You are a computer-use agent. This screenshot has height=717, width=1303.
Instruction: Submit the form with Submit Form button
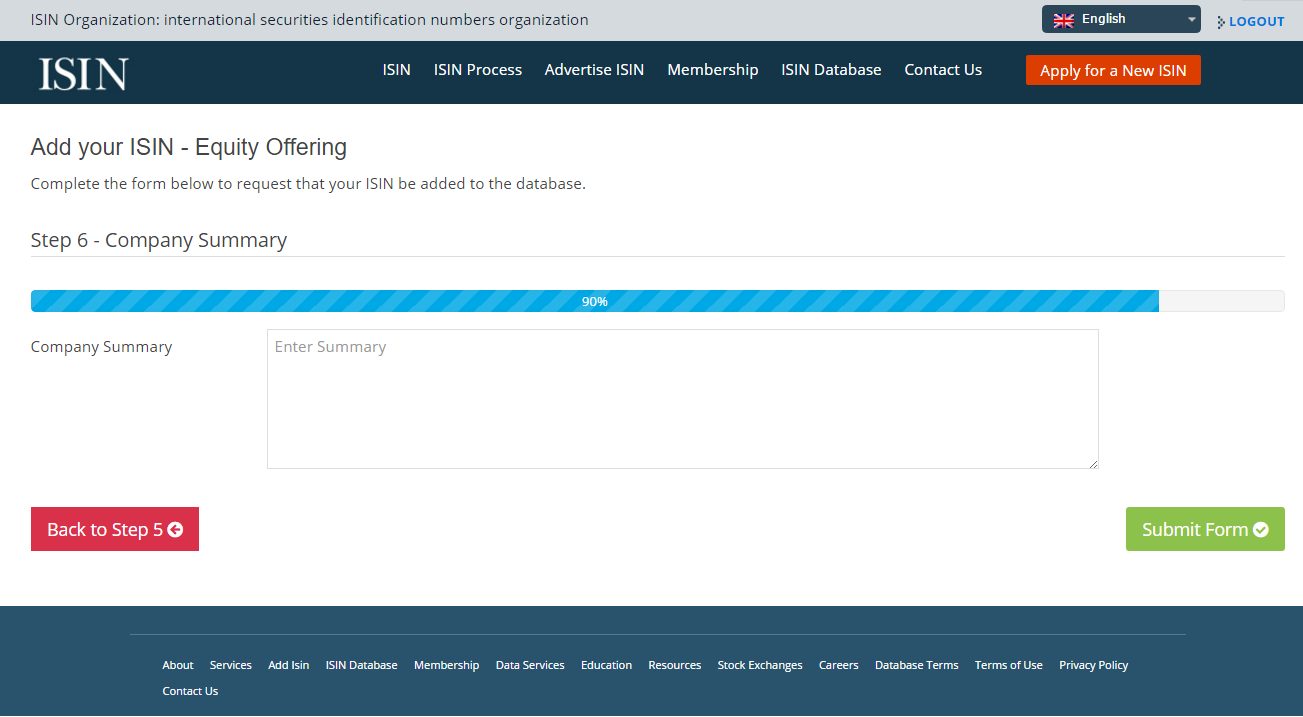click(x=1204, y=529)
